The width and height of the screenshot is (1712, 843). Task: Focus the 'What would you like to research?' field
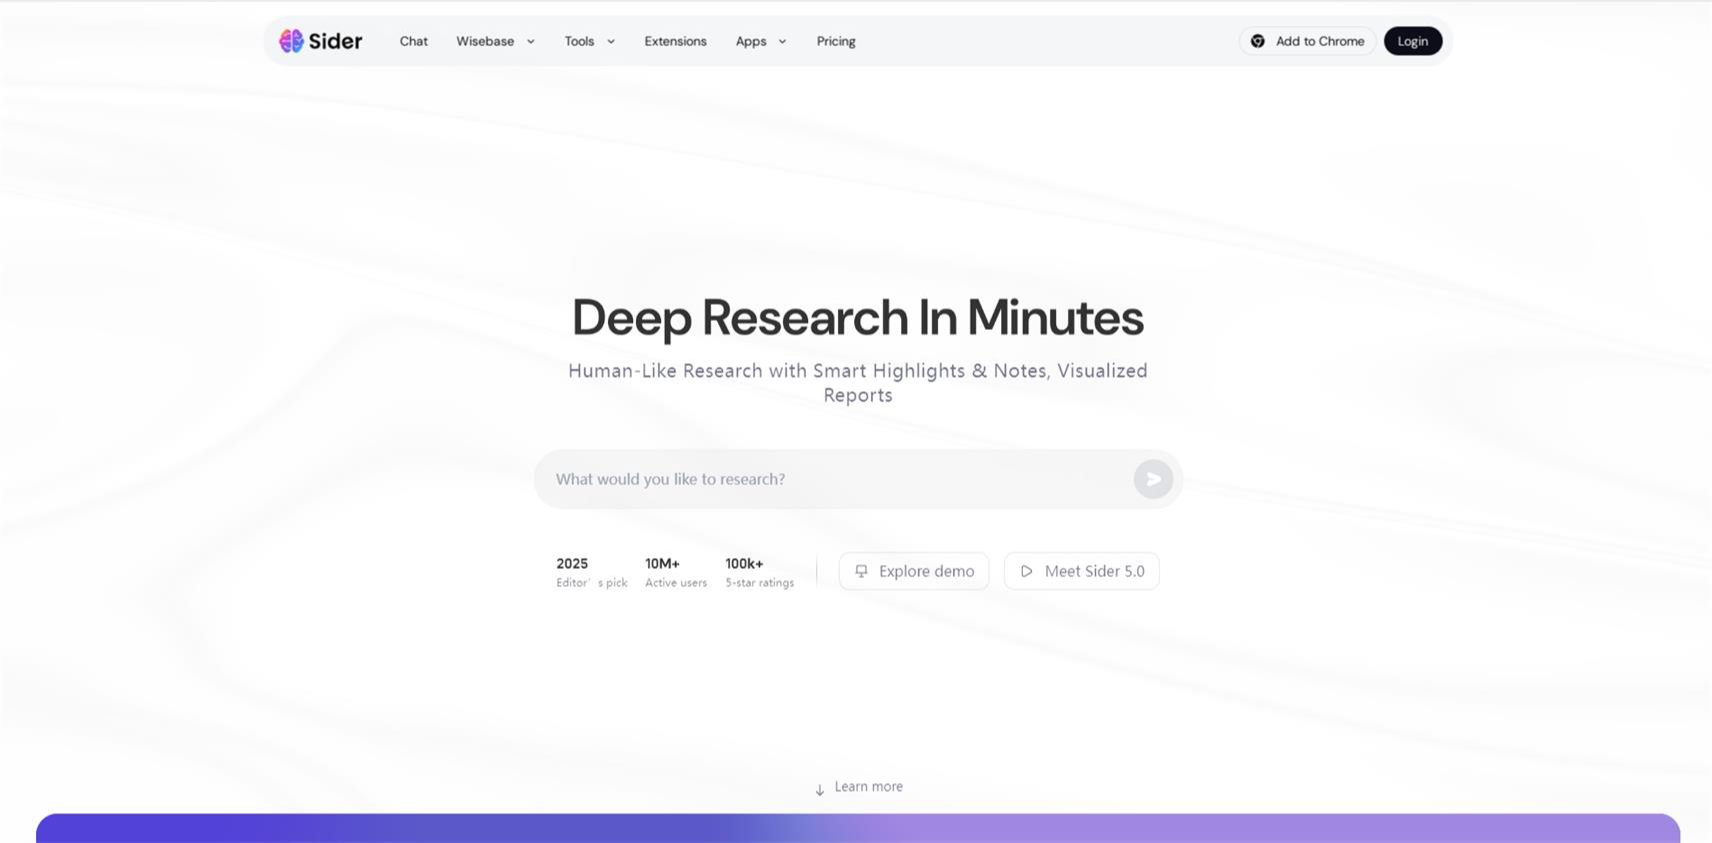[x=858, y=479]
